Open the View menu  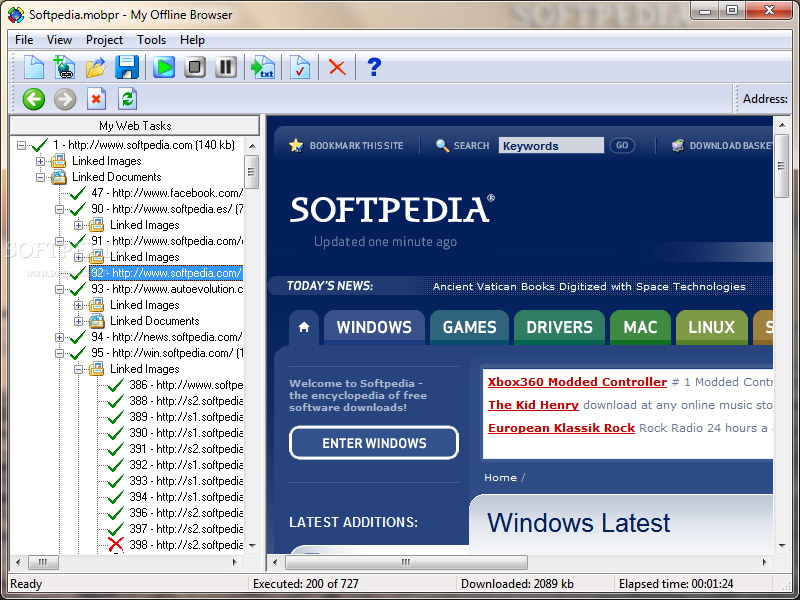pyautogui.click(x=59, y=40)
